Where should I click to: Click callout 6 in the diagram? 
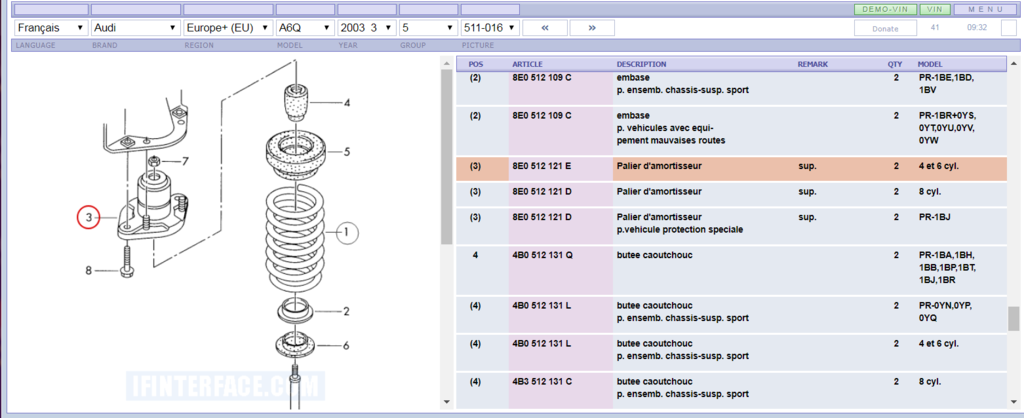click(346, 346)
